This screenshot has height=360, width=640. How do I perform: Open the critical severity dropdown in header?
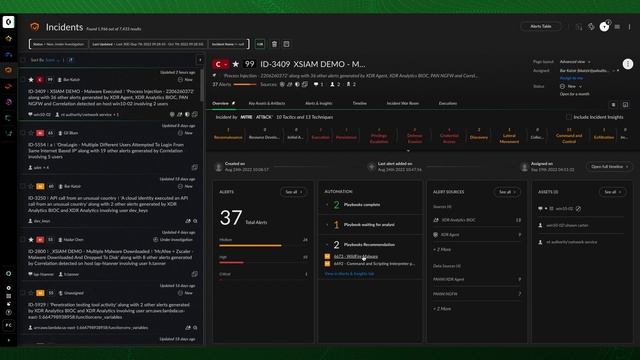(220, 64)
